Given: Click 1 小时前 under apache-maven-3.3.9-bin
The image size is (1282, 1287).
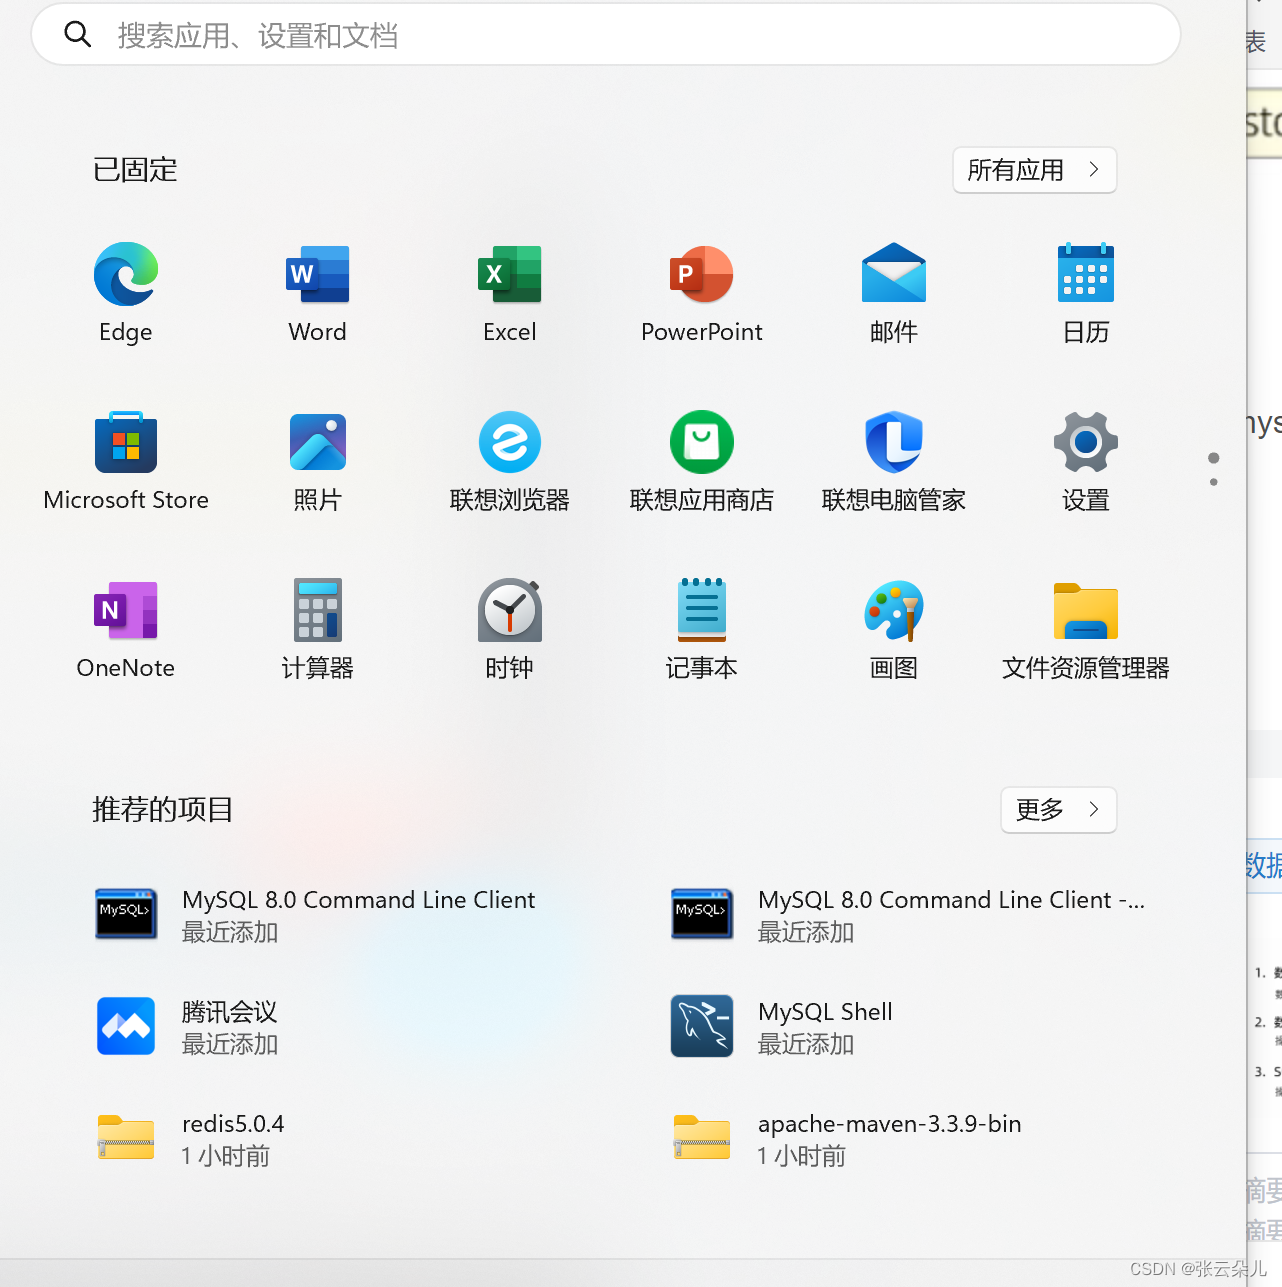Looking at the screenshot, I should click(x=802, y=1156).
